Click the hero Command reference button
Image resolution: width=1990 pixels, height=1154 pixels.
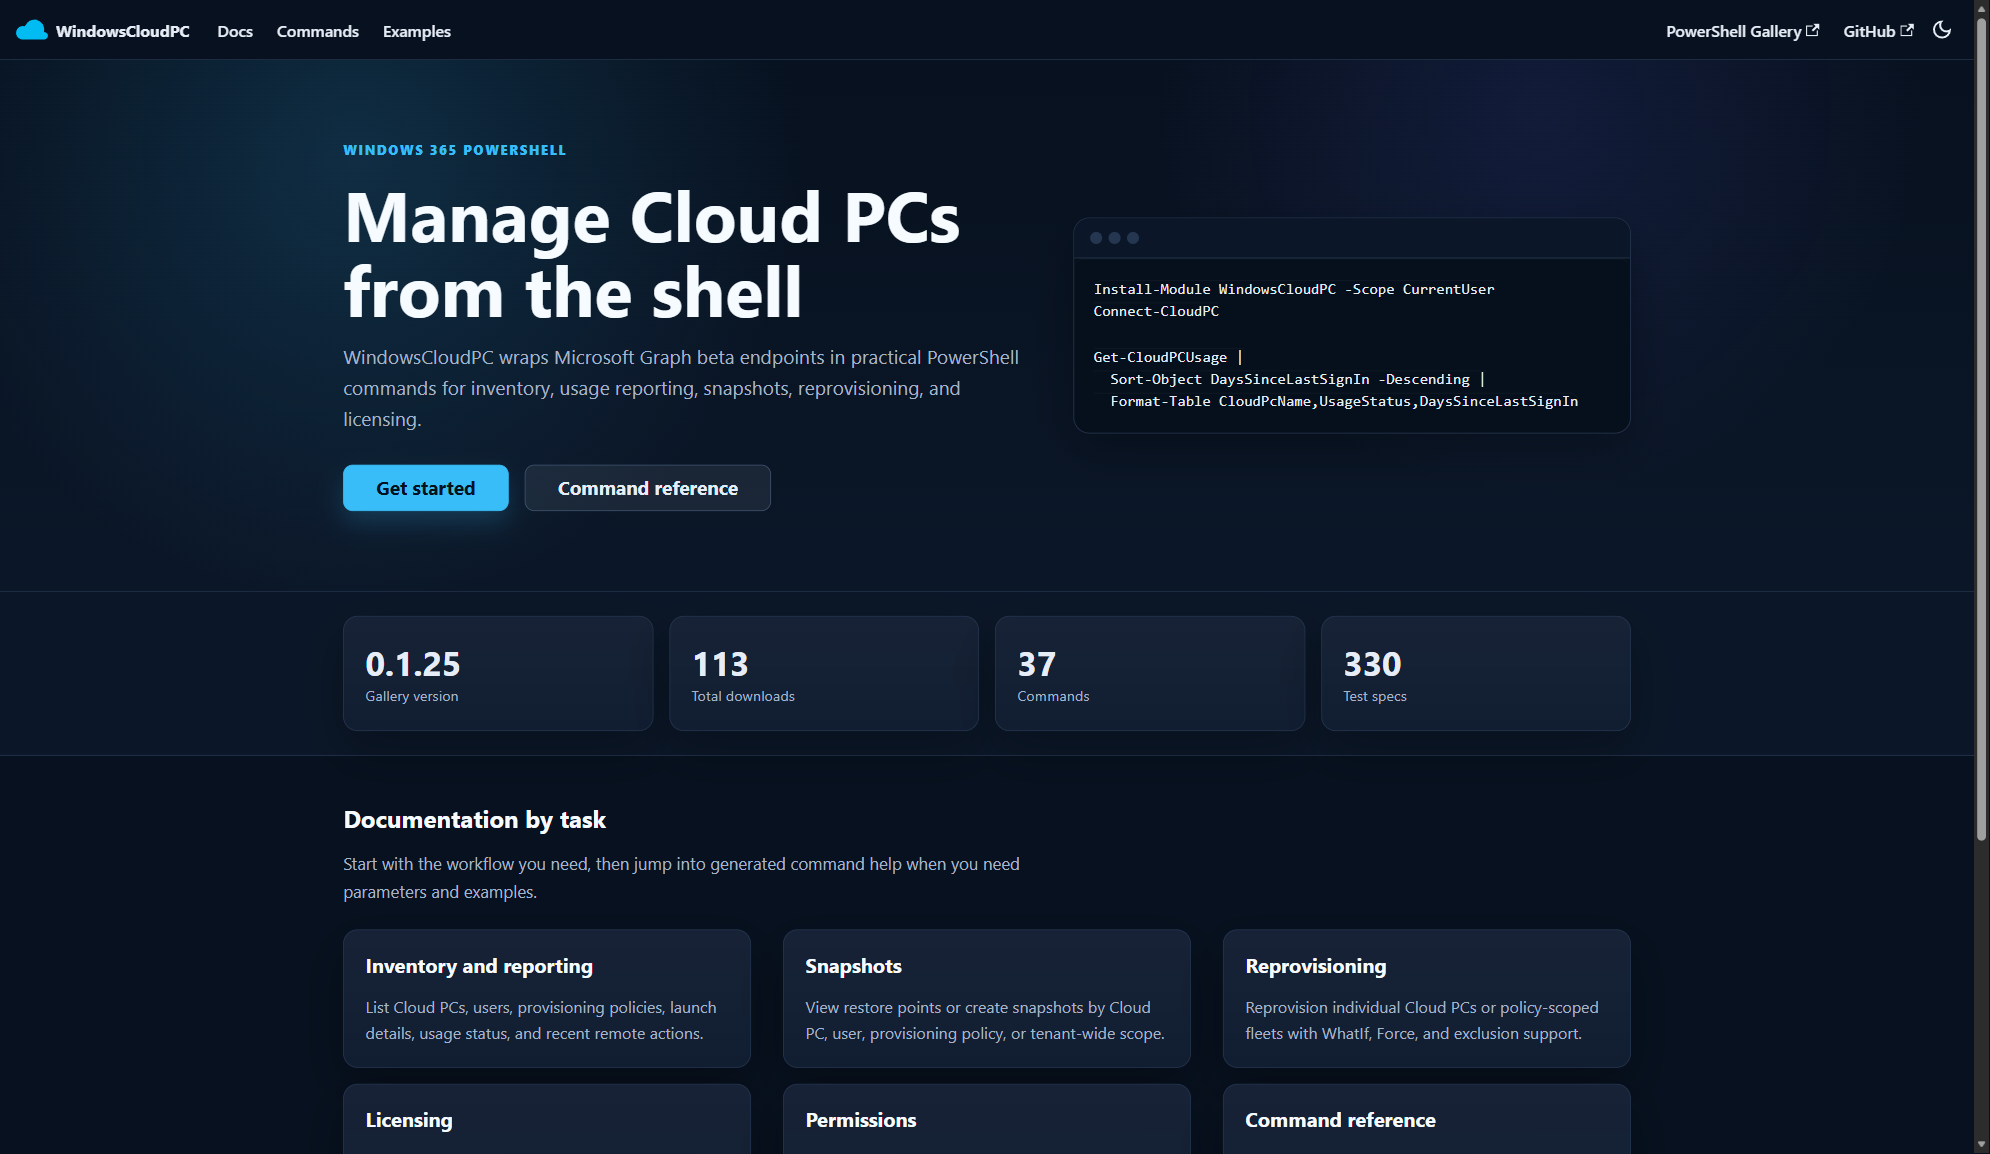(x=648, y=488)
